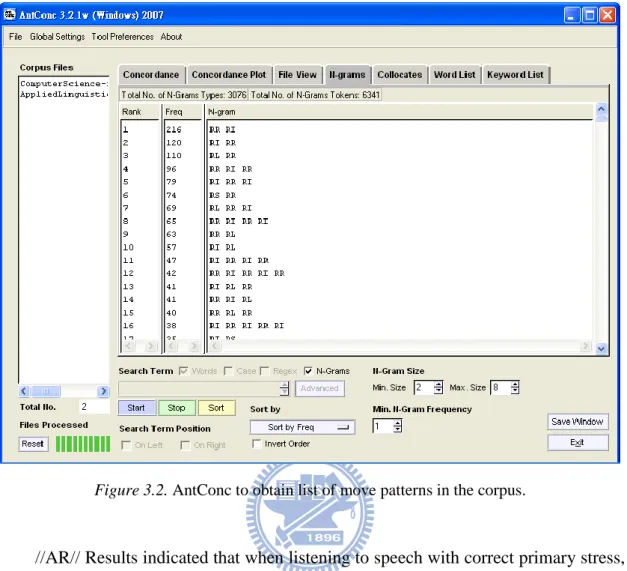Viewport: 627px width, 571px height.
Task: Maximize the AntConc window
Action: pyautogui.click(x=589, y=15)
